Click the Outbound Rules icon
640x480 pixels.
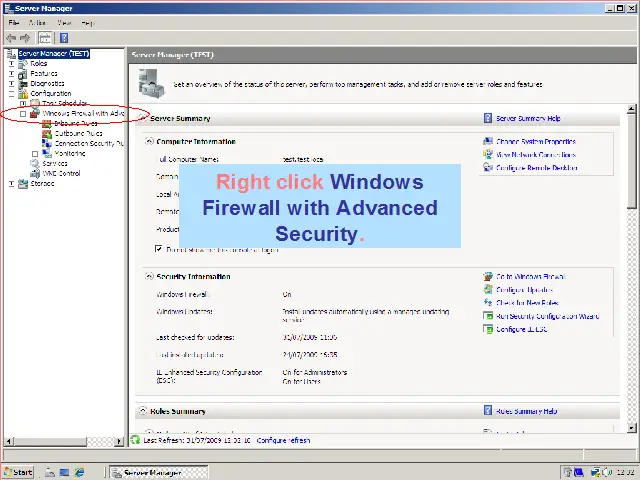click(x=47, y=133)
